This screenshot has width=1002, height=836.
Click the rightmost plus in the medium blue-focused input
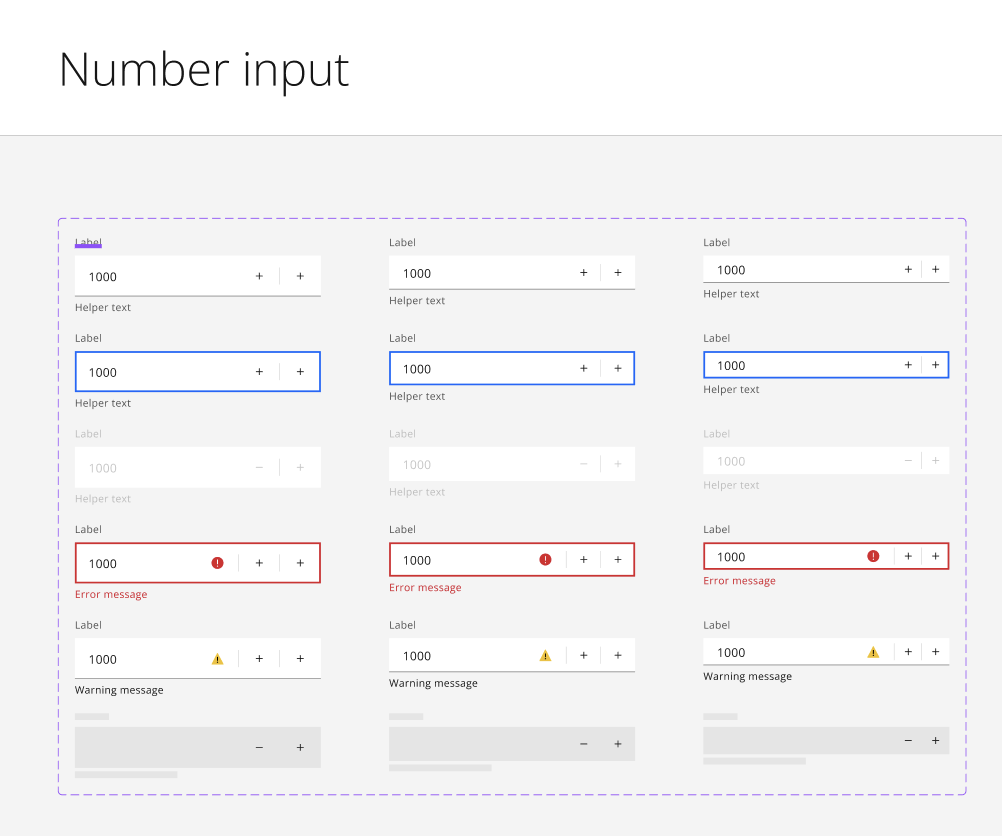tap(618, 368)
